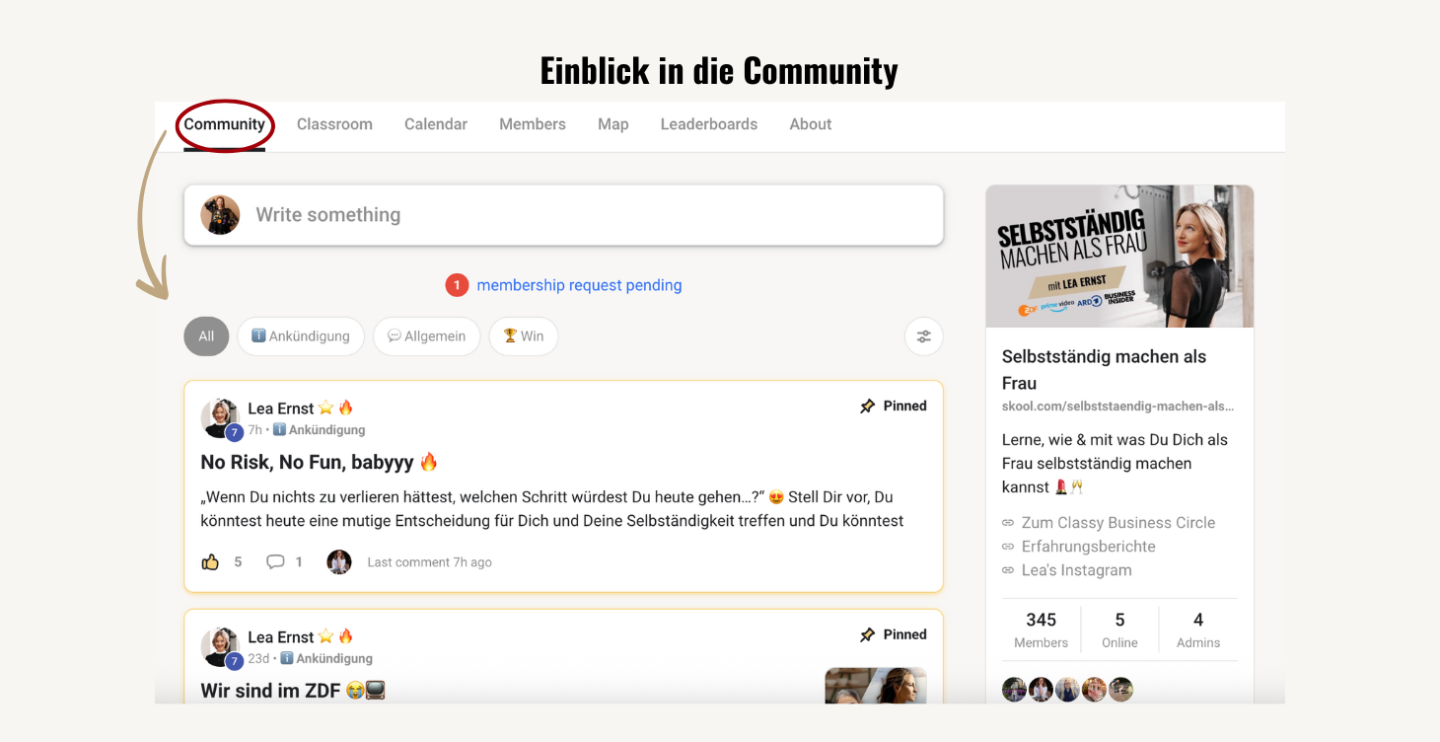
Task: Click the Selbstständig machen als Frau banner
Action: (x=1119, y=256)
